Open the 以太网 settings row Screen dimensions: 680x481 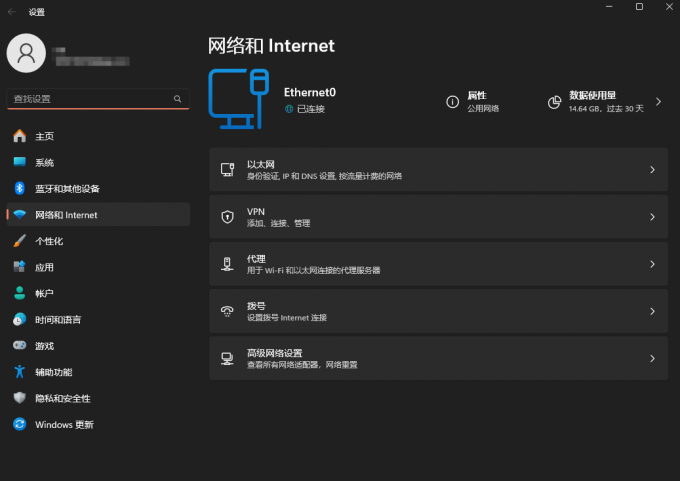pyautogui.click(x=438, y=169)
